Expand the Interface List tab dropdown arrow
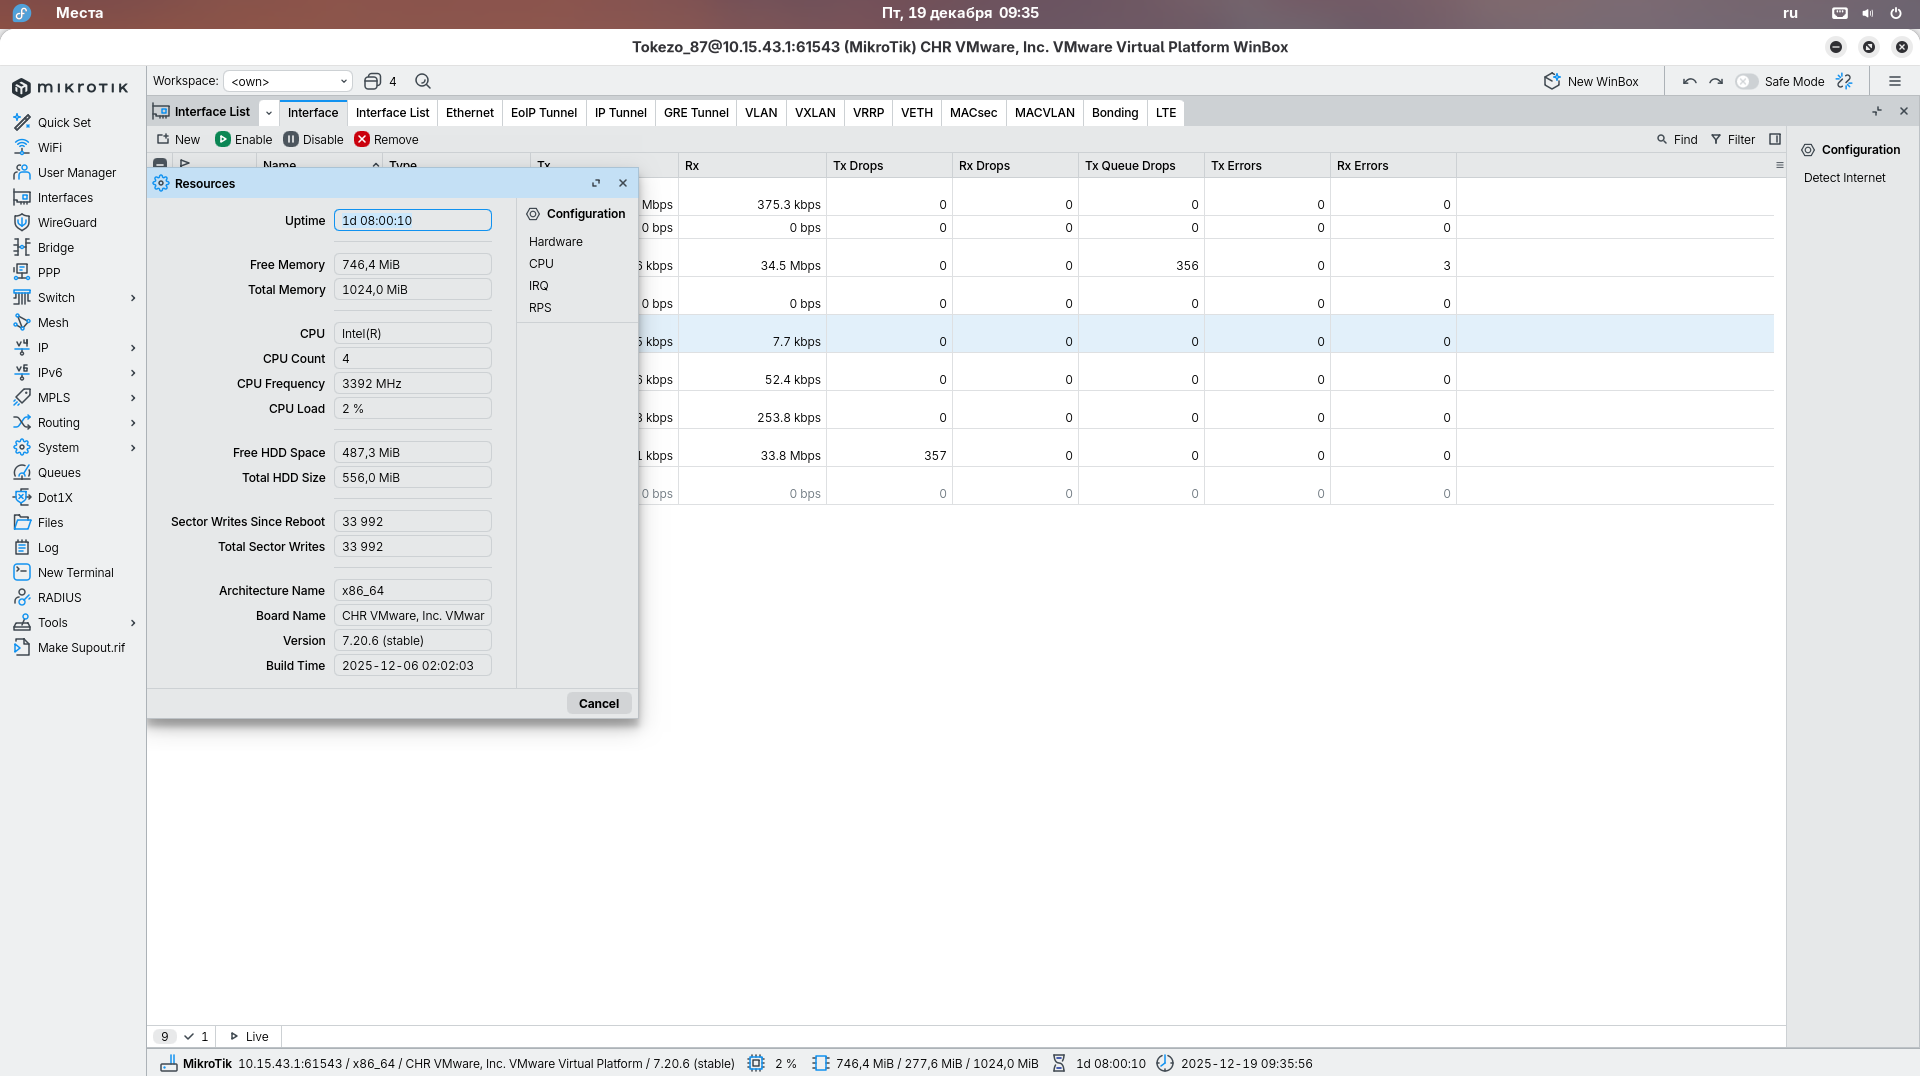The width and height of the screenshot is (1920, 1076). click(269, 112)
